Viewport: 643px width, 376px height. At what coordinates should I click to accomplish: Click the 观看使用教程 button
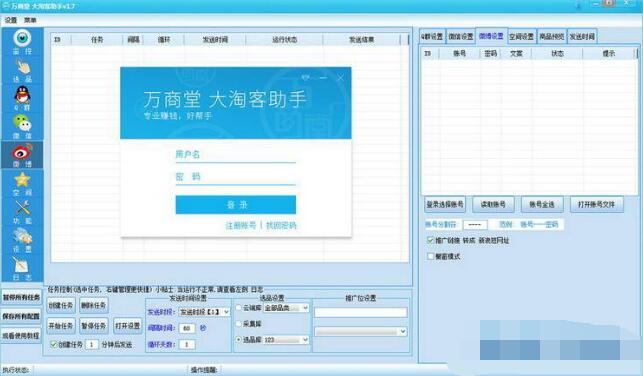[x=21, y=335]
